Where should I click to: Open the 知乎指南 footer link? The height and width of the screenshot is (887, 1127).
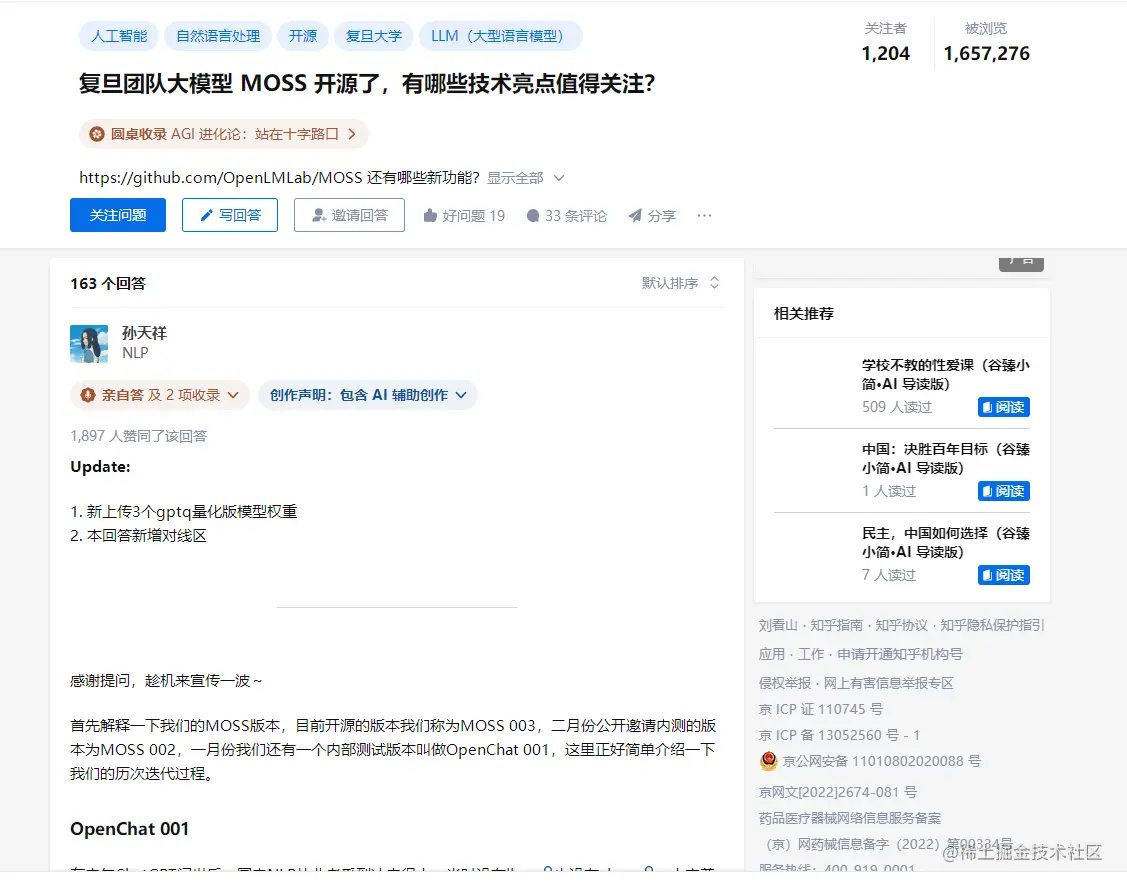[x=836, y=625]
